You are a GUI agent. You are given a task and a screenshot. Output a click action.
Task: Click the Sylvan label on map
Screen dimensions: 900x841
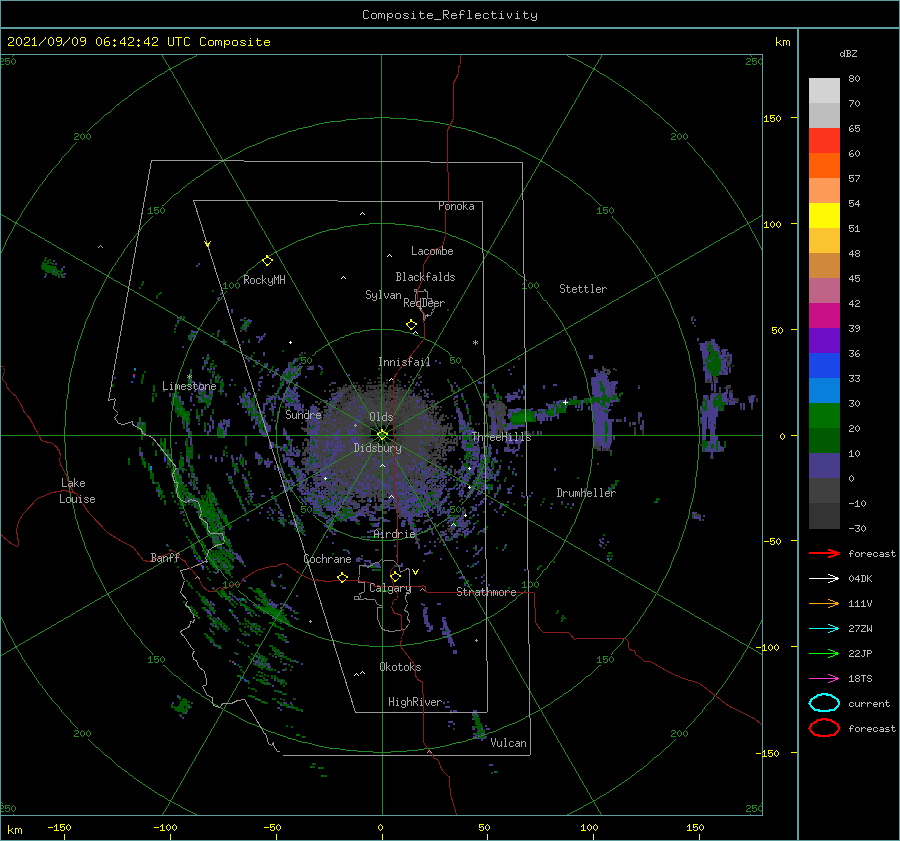383,295
